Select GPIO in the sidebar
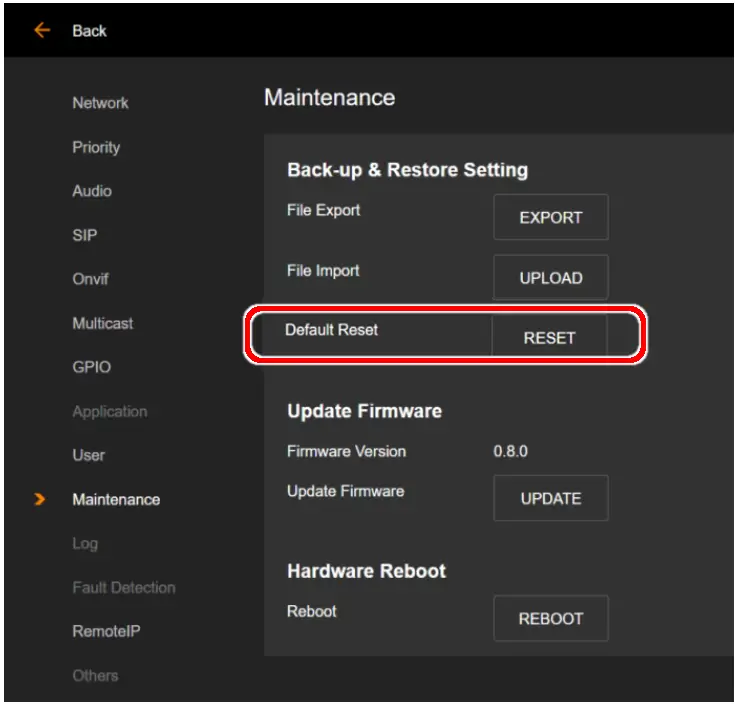The height and width of the screenshot is (704, 735). 92,367
